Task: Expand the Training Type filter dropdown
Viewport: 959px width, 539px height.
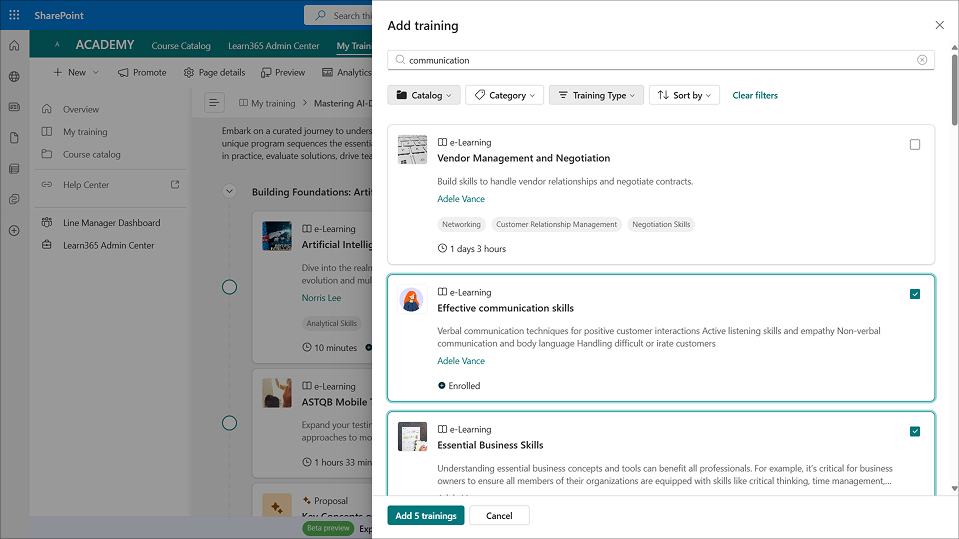Action: (x=596, y=95)
